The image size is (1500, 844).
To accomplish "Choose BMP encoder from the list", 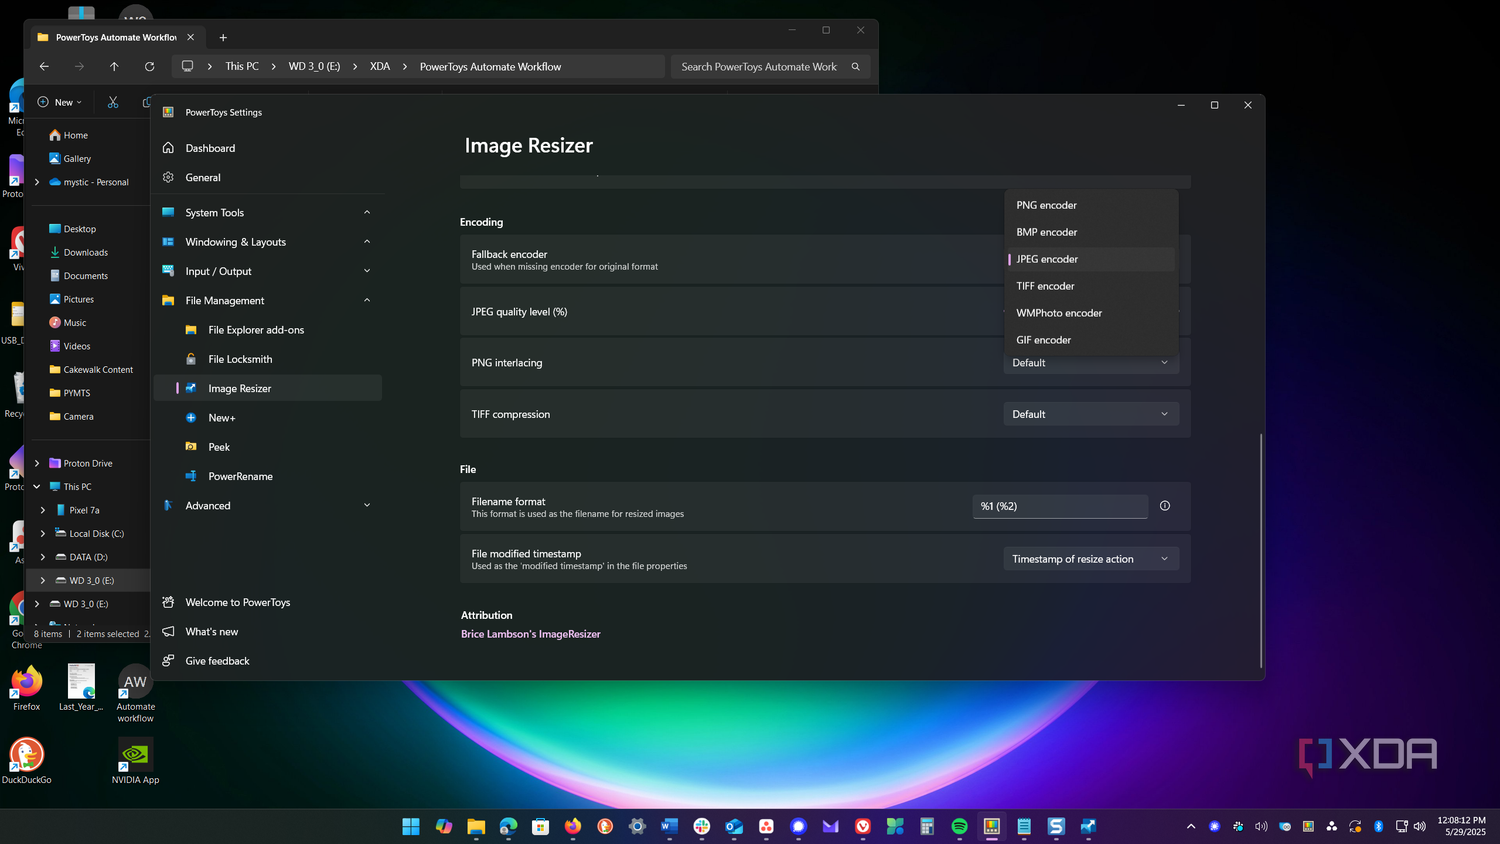I will (1091, 232).
